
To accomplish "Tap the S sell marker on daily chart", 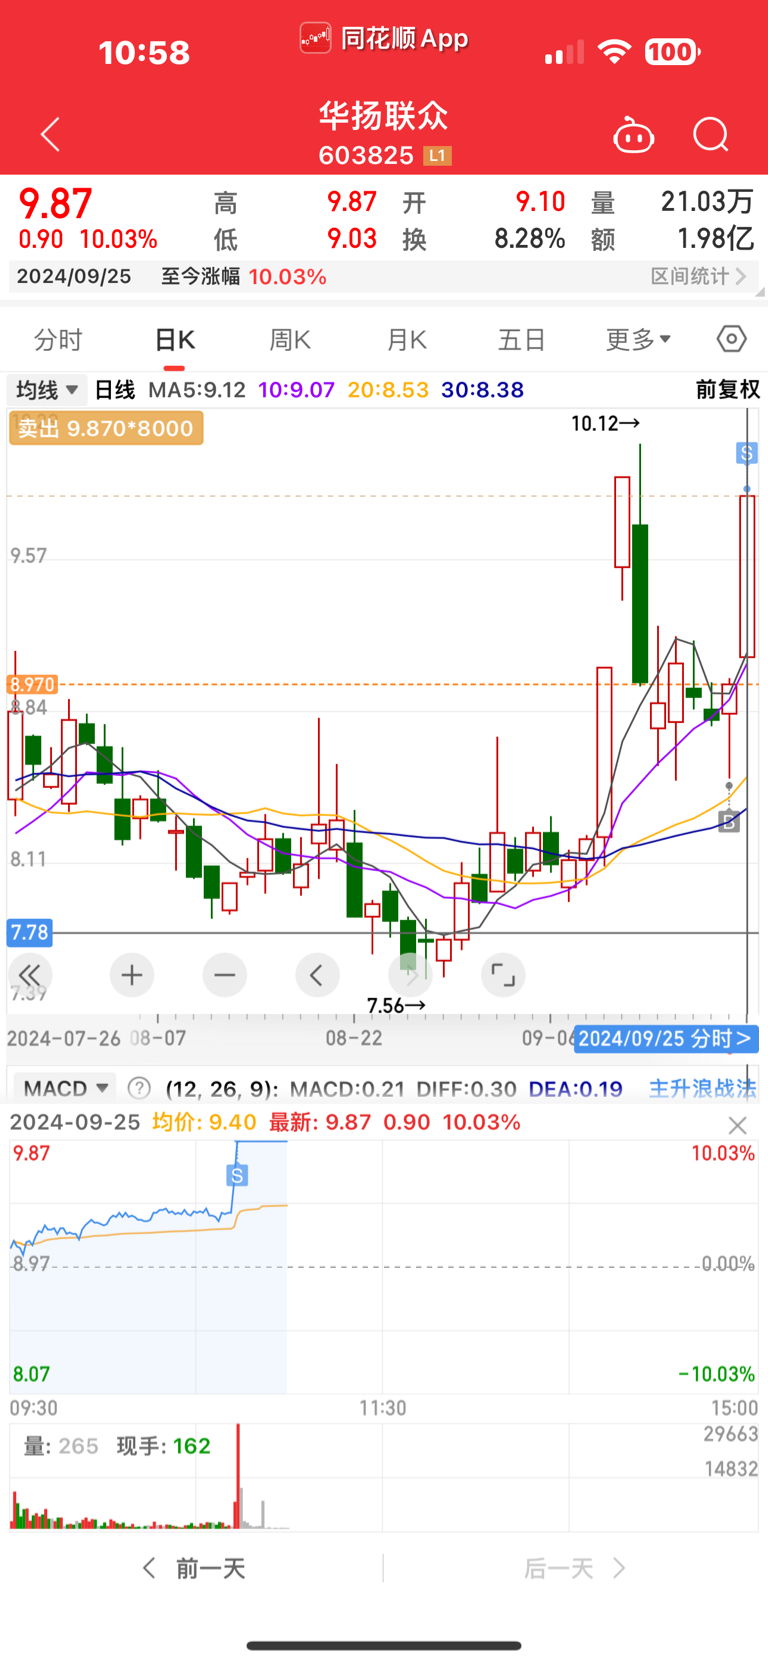I will tap(746, 453).
